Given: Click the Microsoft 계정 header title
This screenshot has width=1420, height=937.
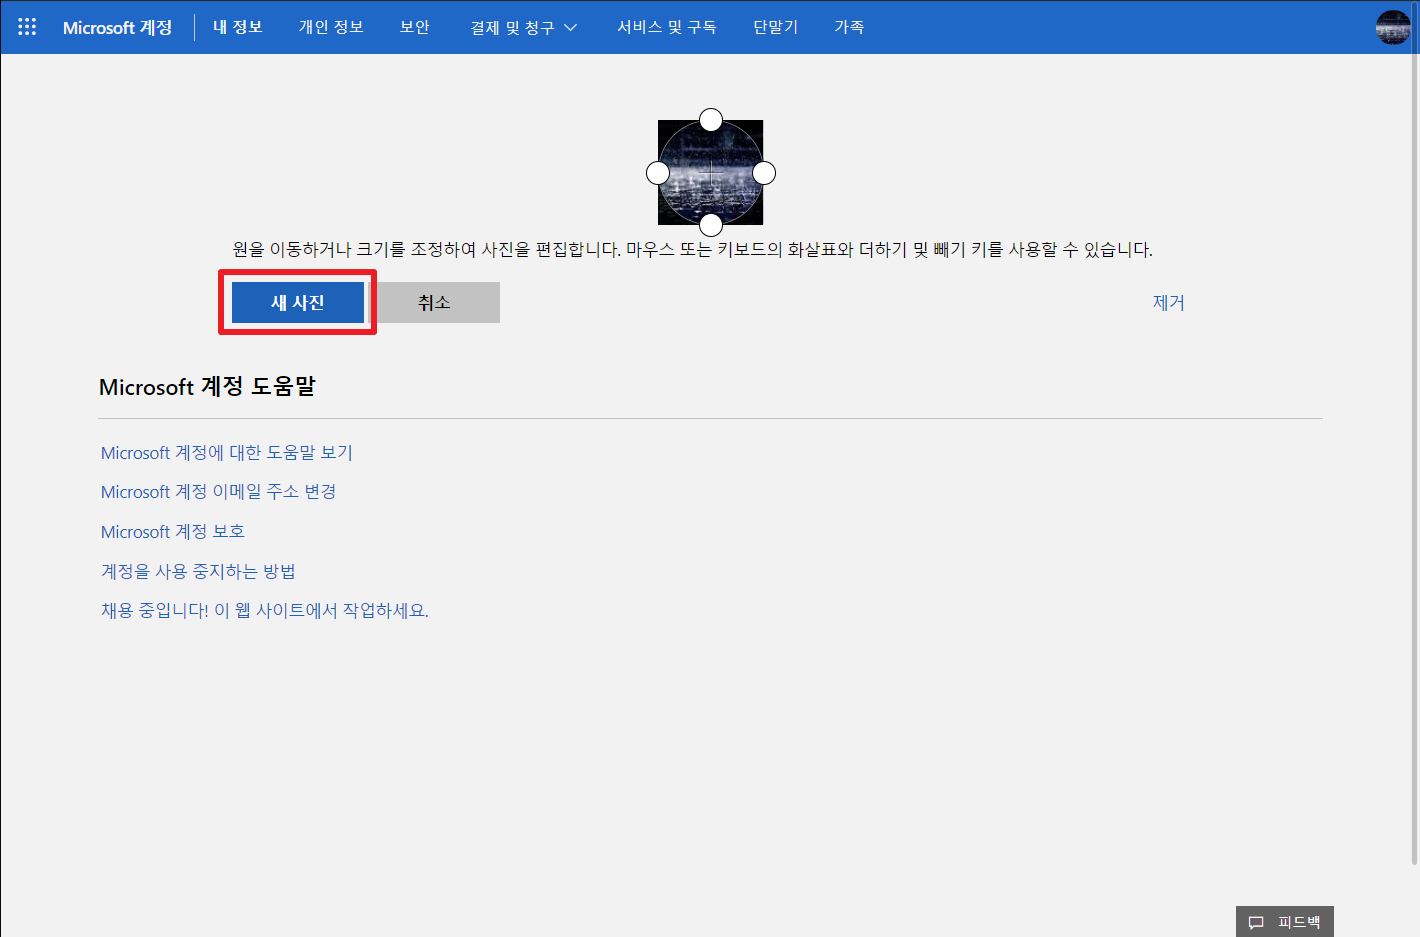Looking at the screenshot, I should point(117,27).
